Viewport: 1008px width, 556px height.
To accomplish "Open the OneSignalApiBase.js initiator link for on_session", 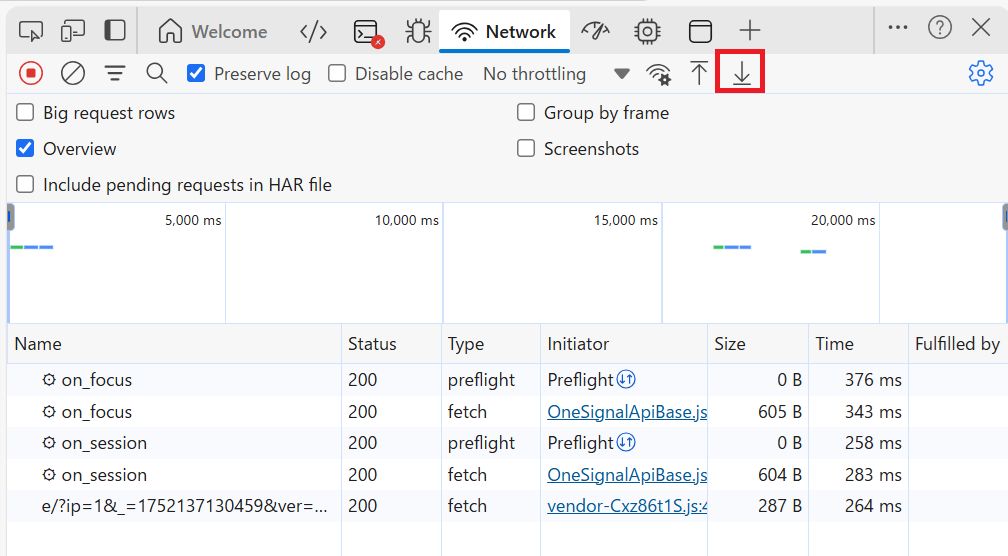I will click(627, 475).
